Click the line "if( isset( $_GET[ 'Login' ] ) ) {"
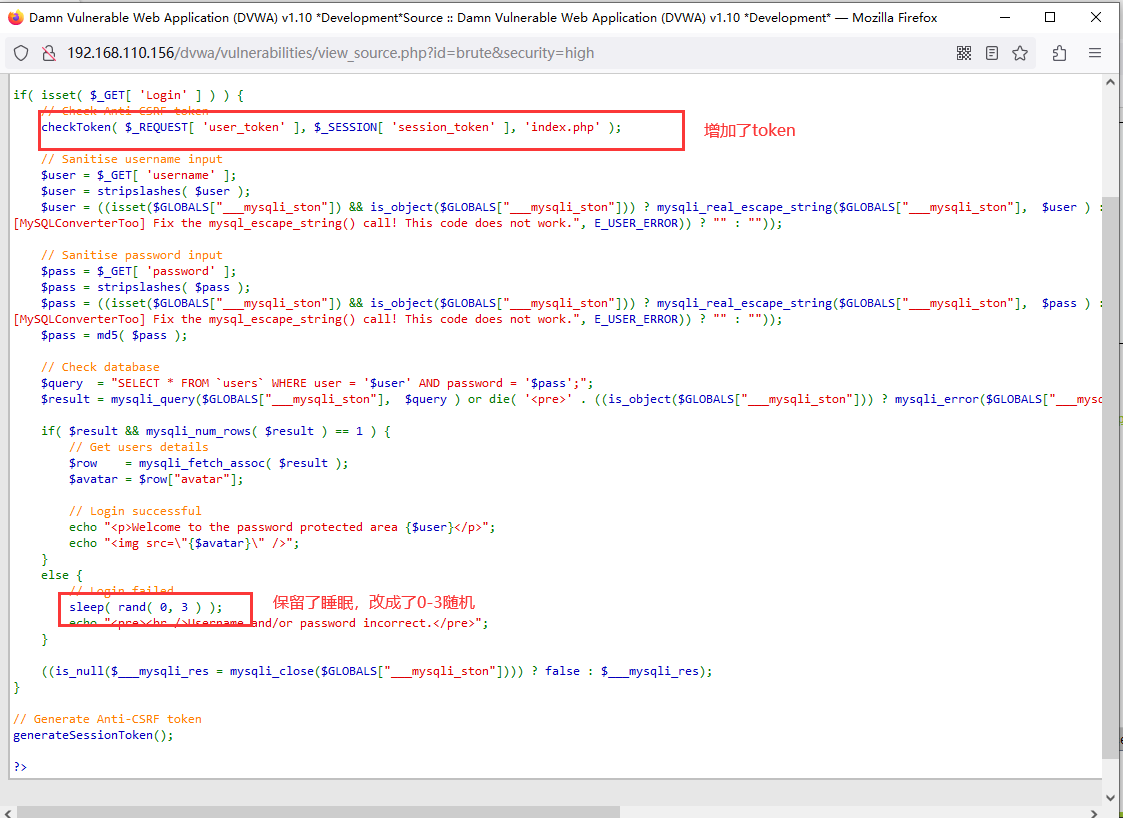The width and height of the screenshot is (1123, 818). (129, 95)
